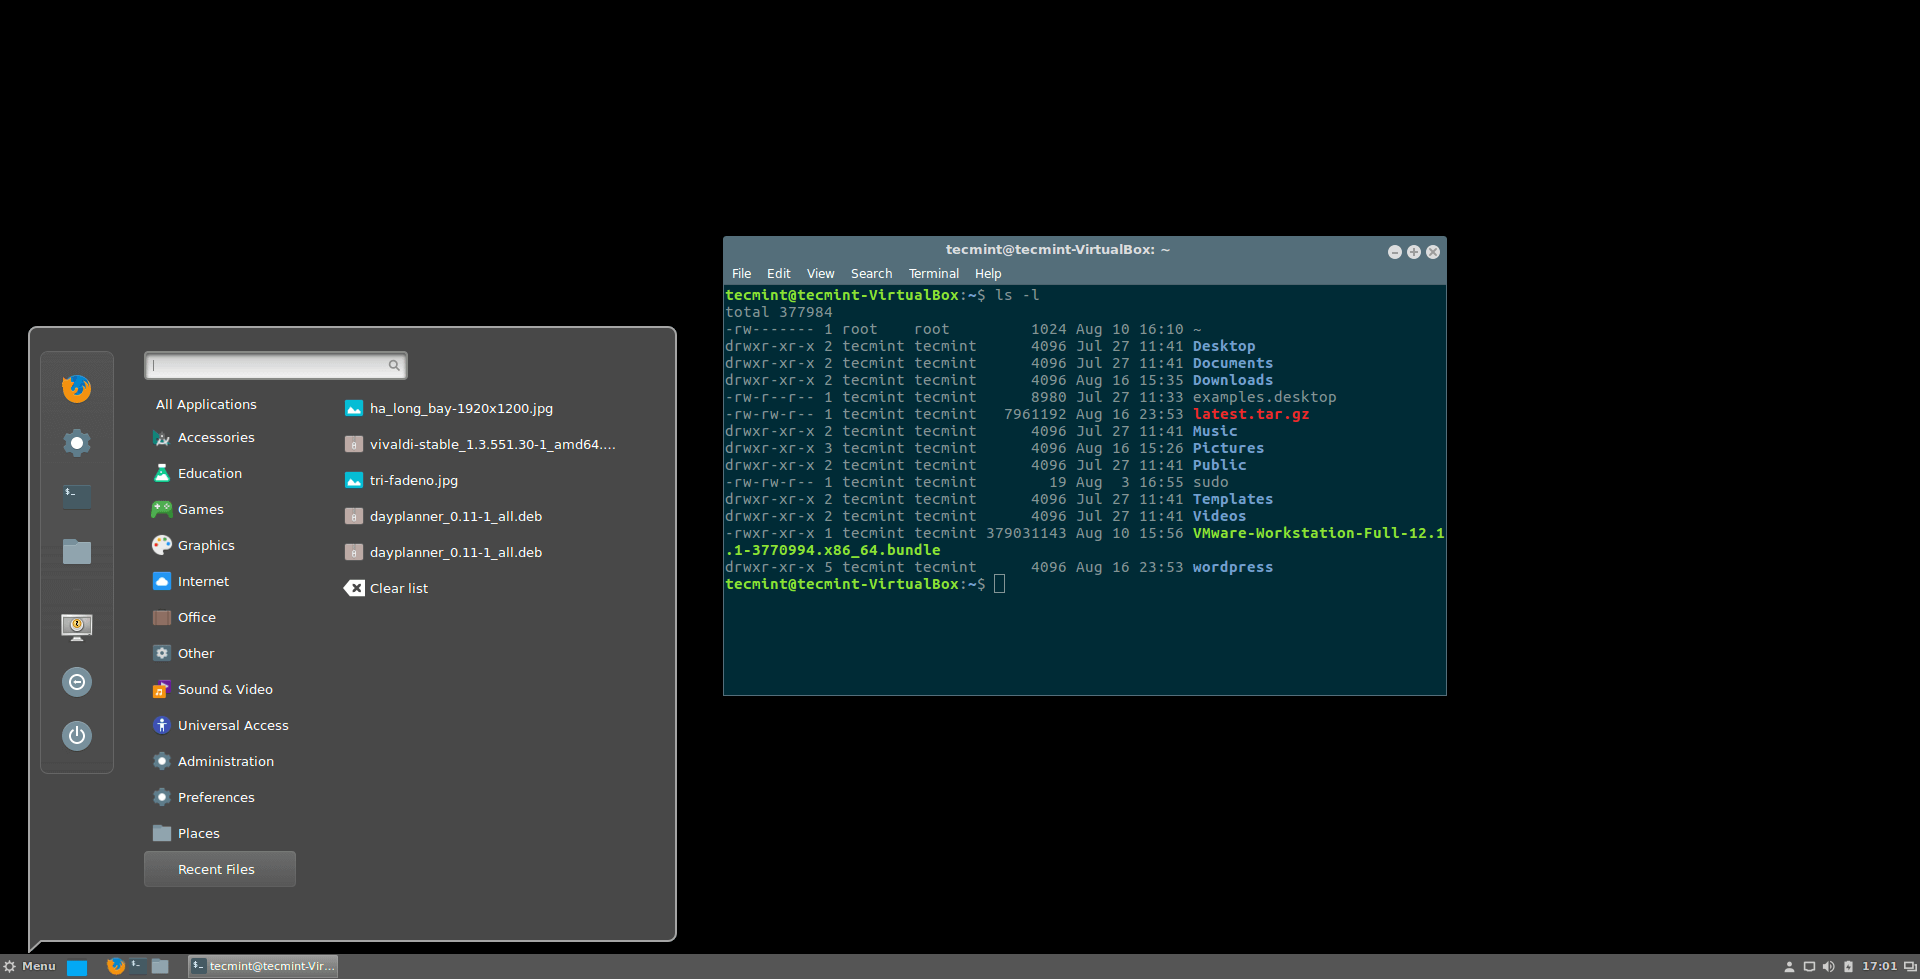Image resolution: width=1920 pixels, height=979 pixels.
Task: Click the Menu button in the bottom panel
Action: click(30, 966)
